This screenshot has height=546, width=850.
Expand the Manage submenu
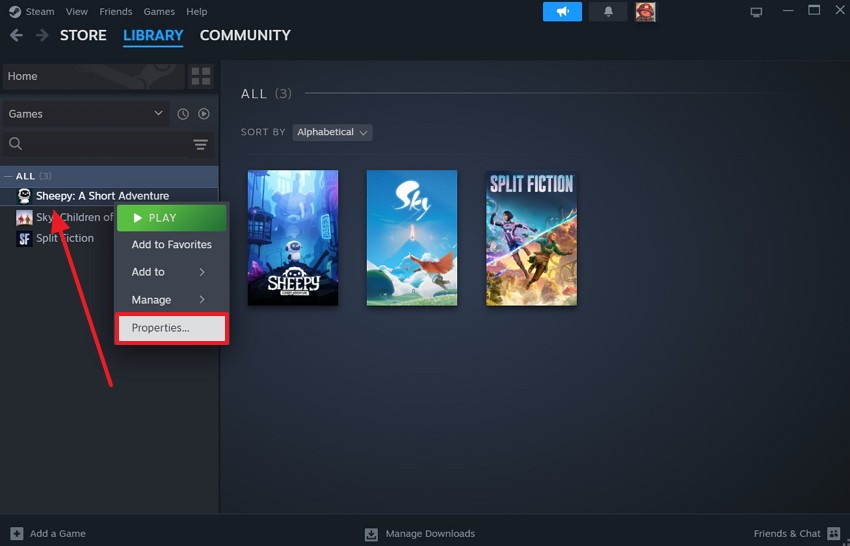tap(171, 300)
